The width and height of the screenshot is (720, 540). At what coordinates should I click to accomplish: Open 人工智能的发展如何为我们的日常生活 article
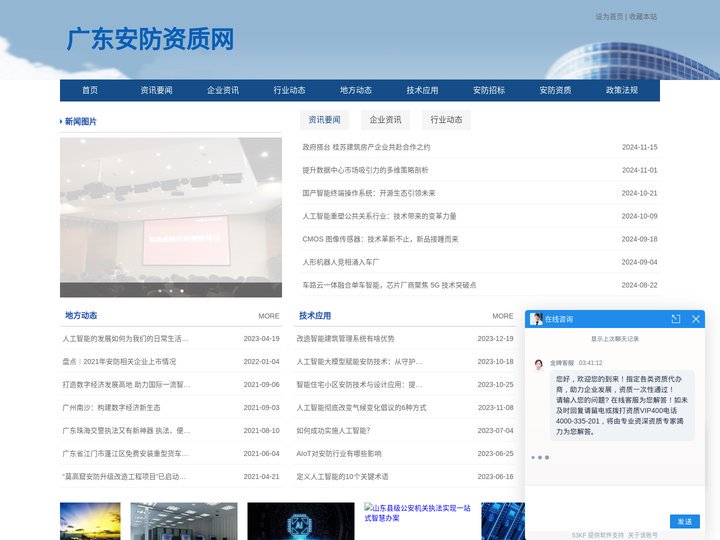[125, 339]
